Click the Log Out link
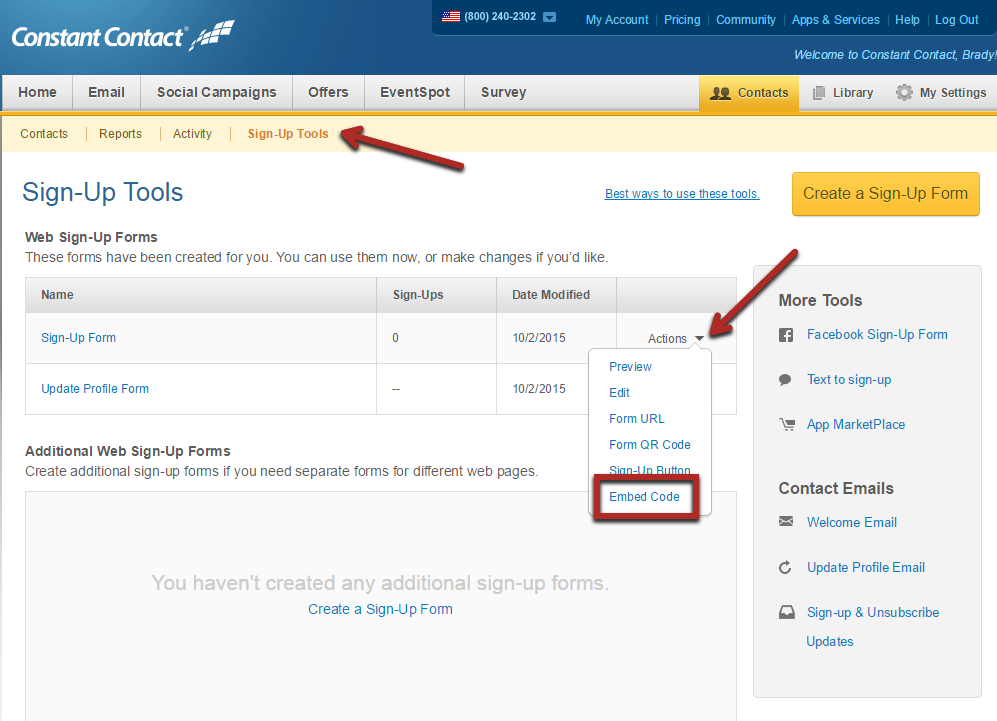The width and height of the screenshot is (997, 721). (956, 20)
